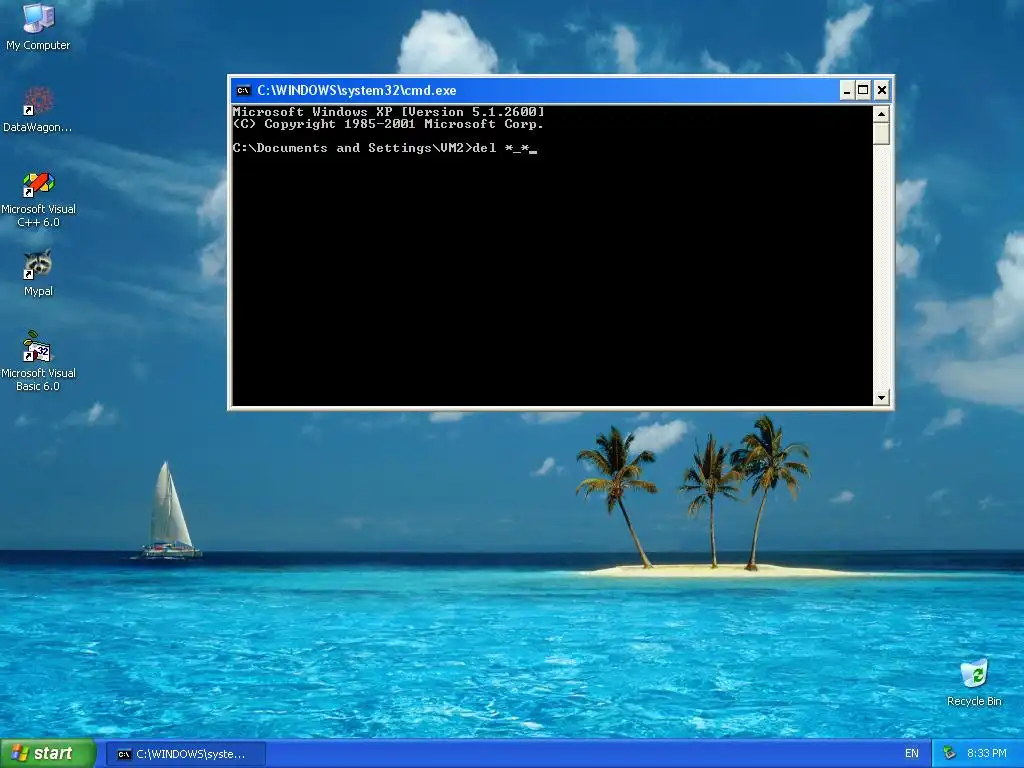Click the Copyright 1985-2001 Microsoft Corp. line

coord(388,124)
